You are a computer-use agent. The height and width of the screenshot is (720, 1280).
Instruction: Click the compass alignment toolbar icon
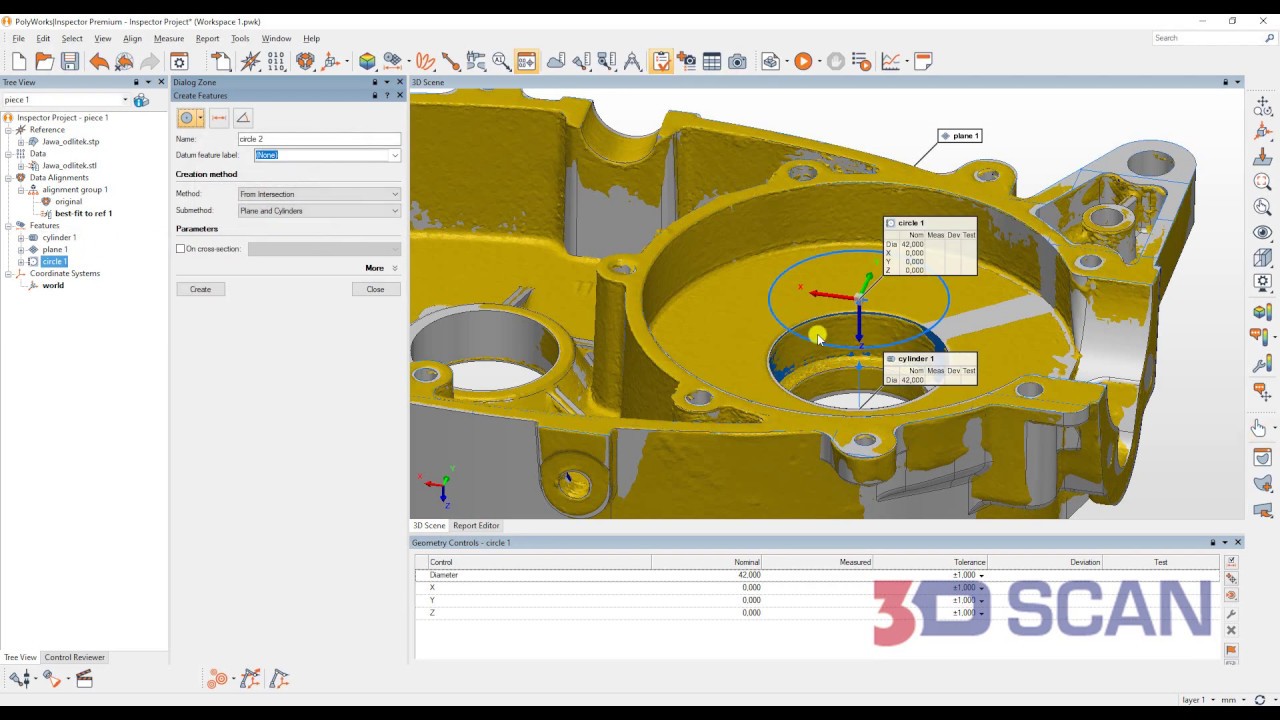point(250,61)
